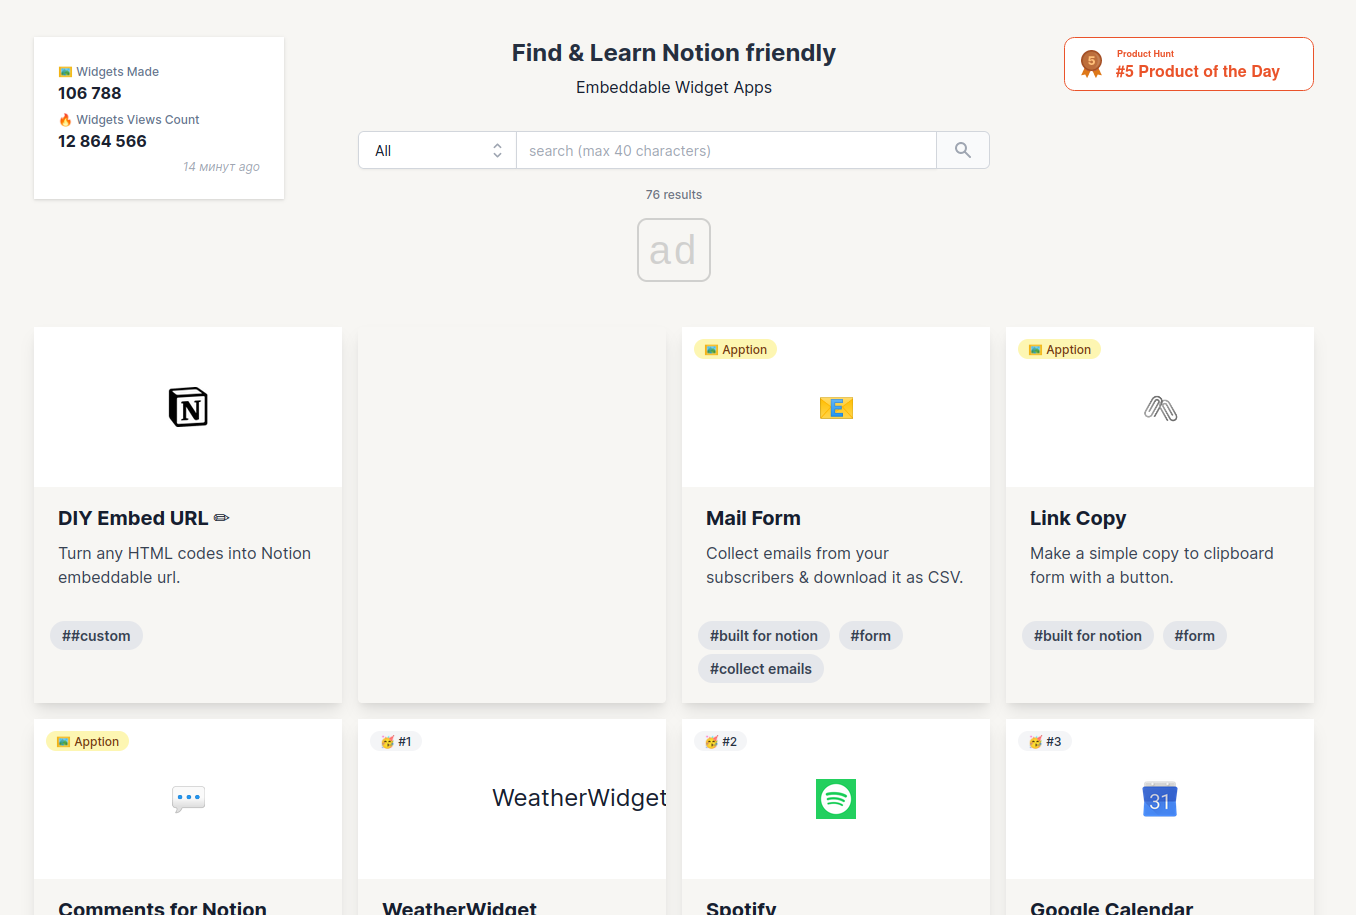Click the ad placeholder box
Screen dimensions: 1356x915
tap(674, 250)
